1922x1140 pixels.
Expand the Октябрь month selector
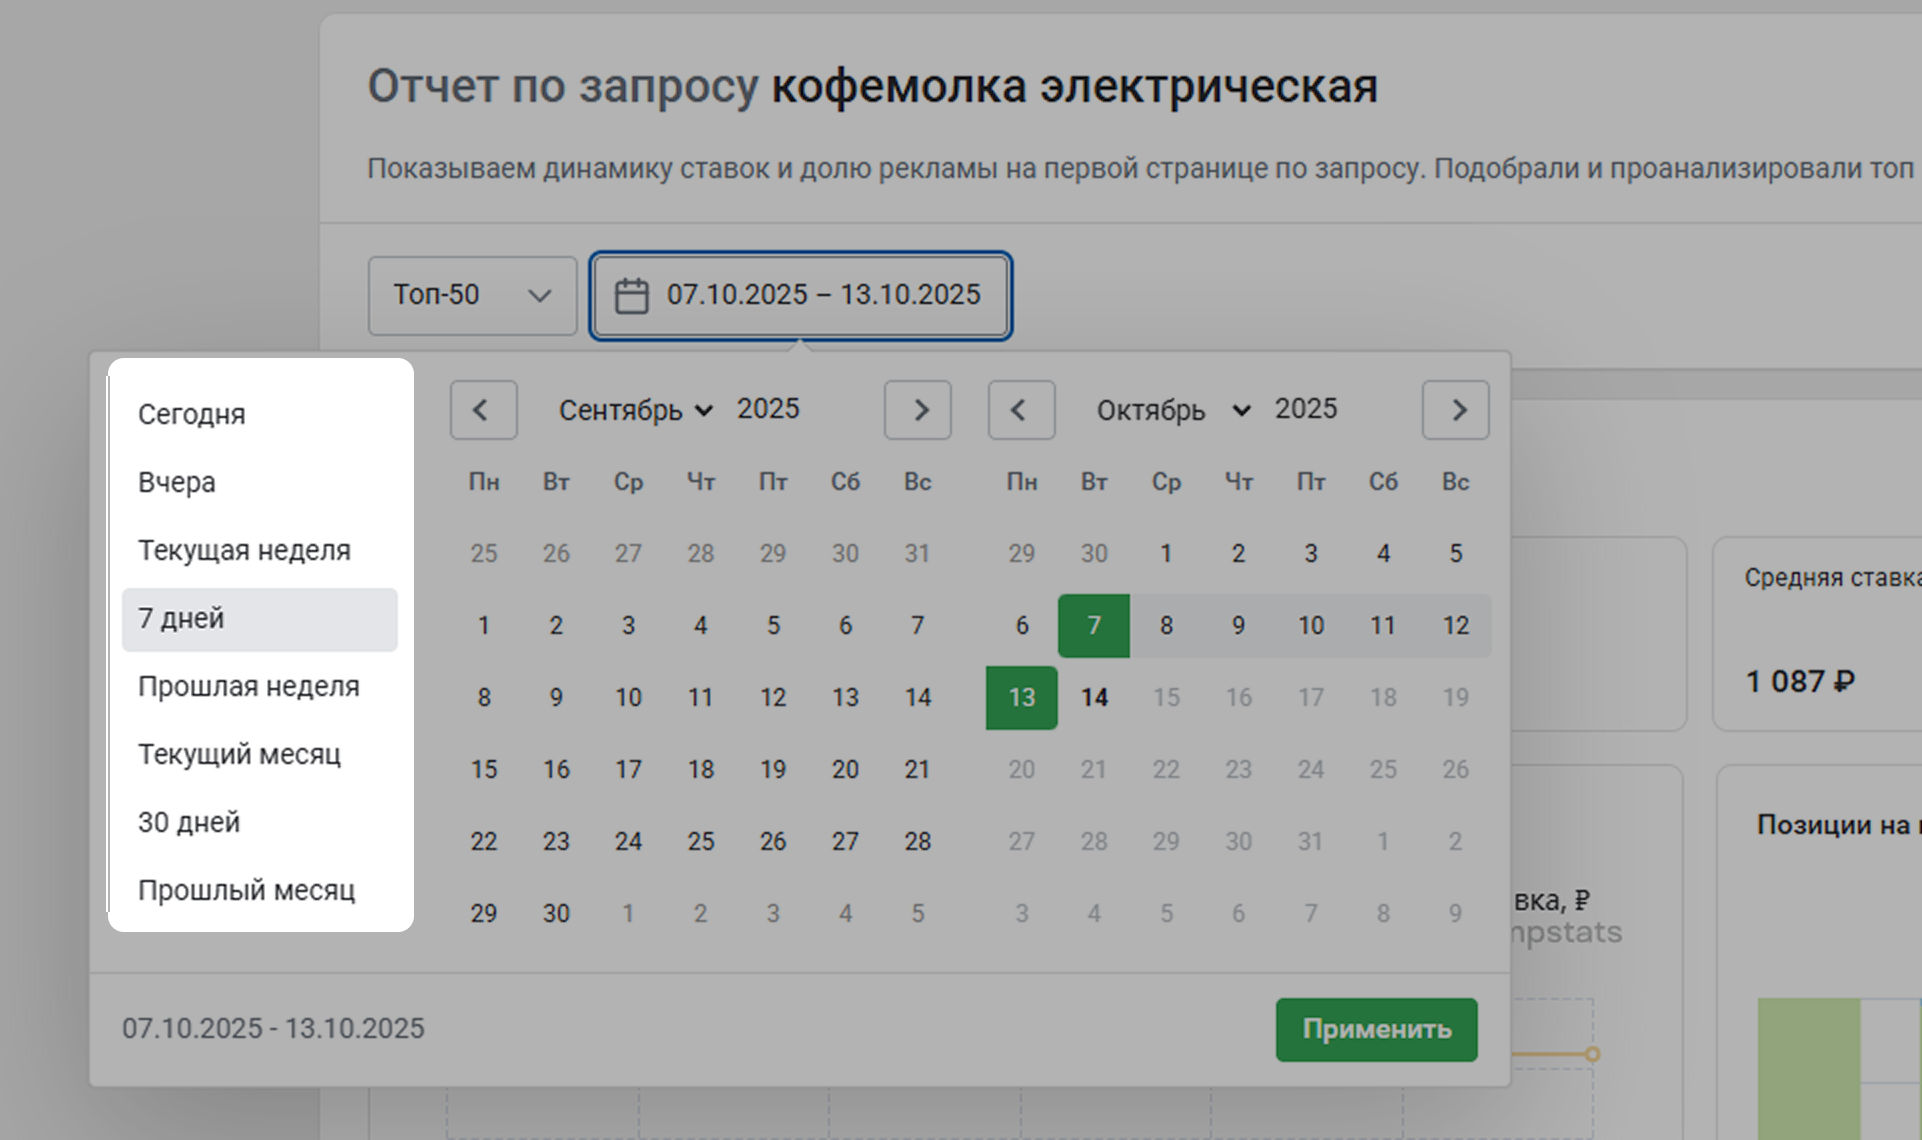tap(1173, 410)
